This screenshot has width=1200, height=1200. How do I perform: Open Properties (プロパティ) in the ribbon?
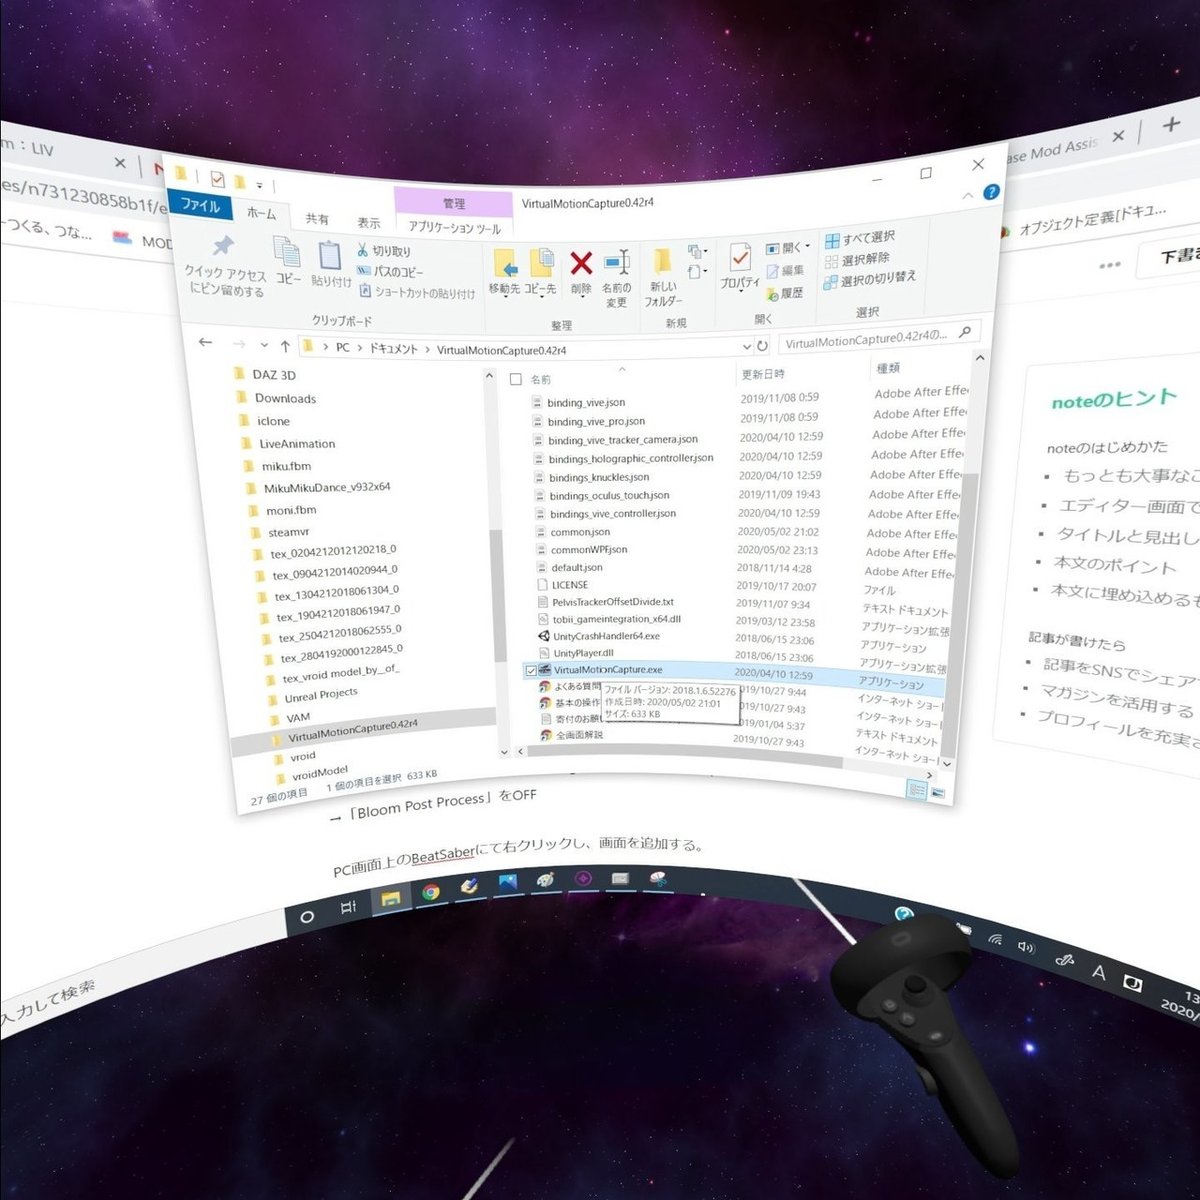pyautogui.click(x=739, y=266)
